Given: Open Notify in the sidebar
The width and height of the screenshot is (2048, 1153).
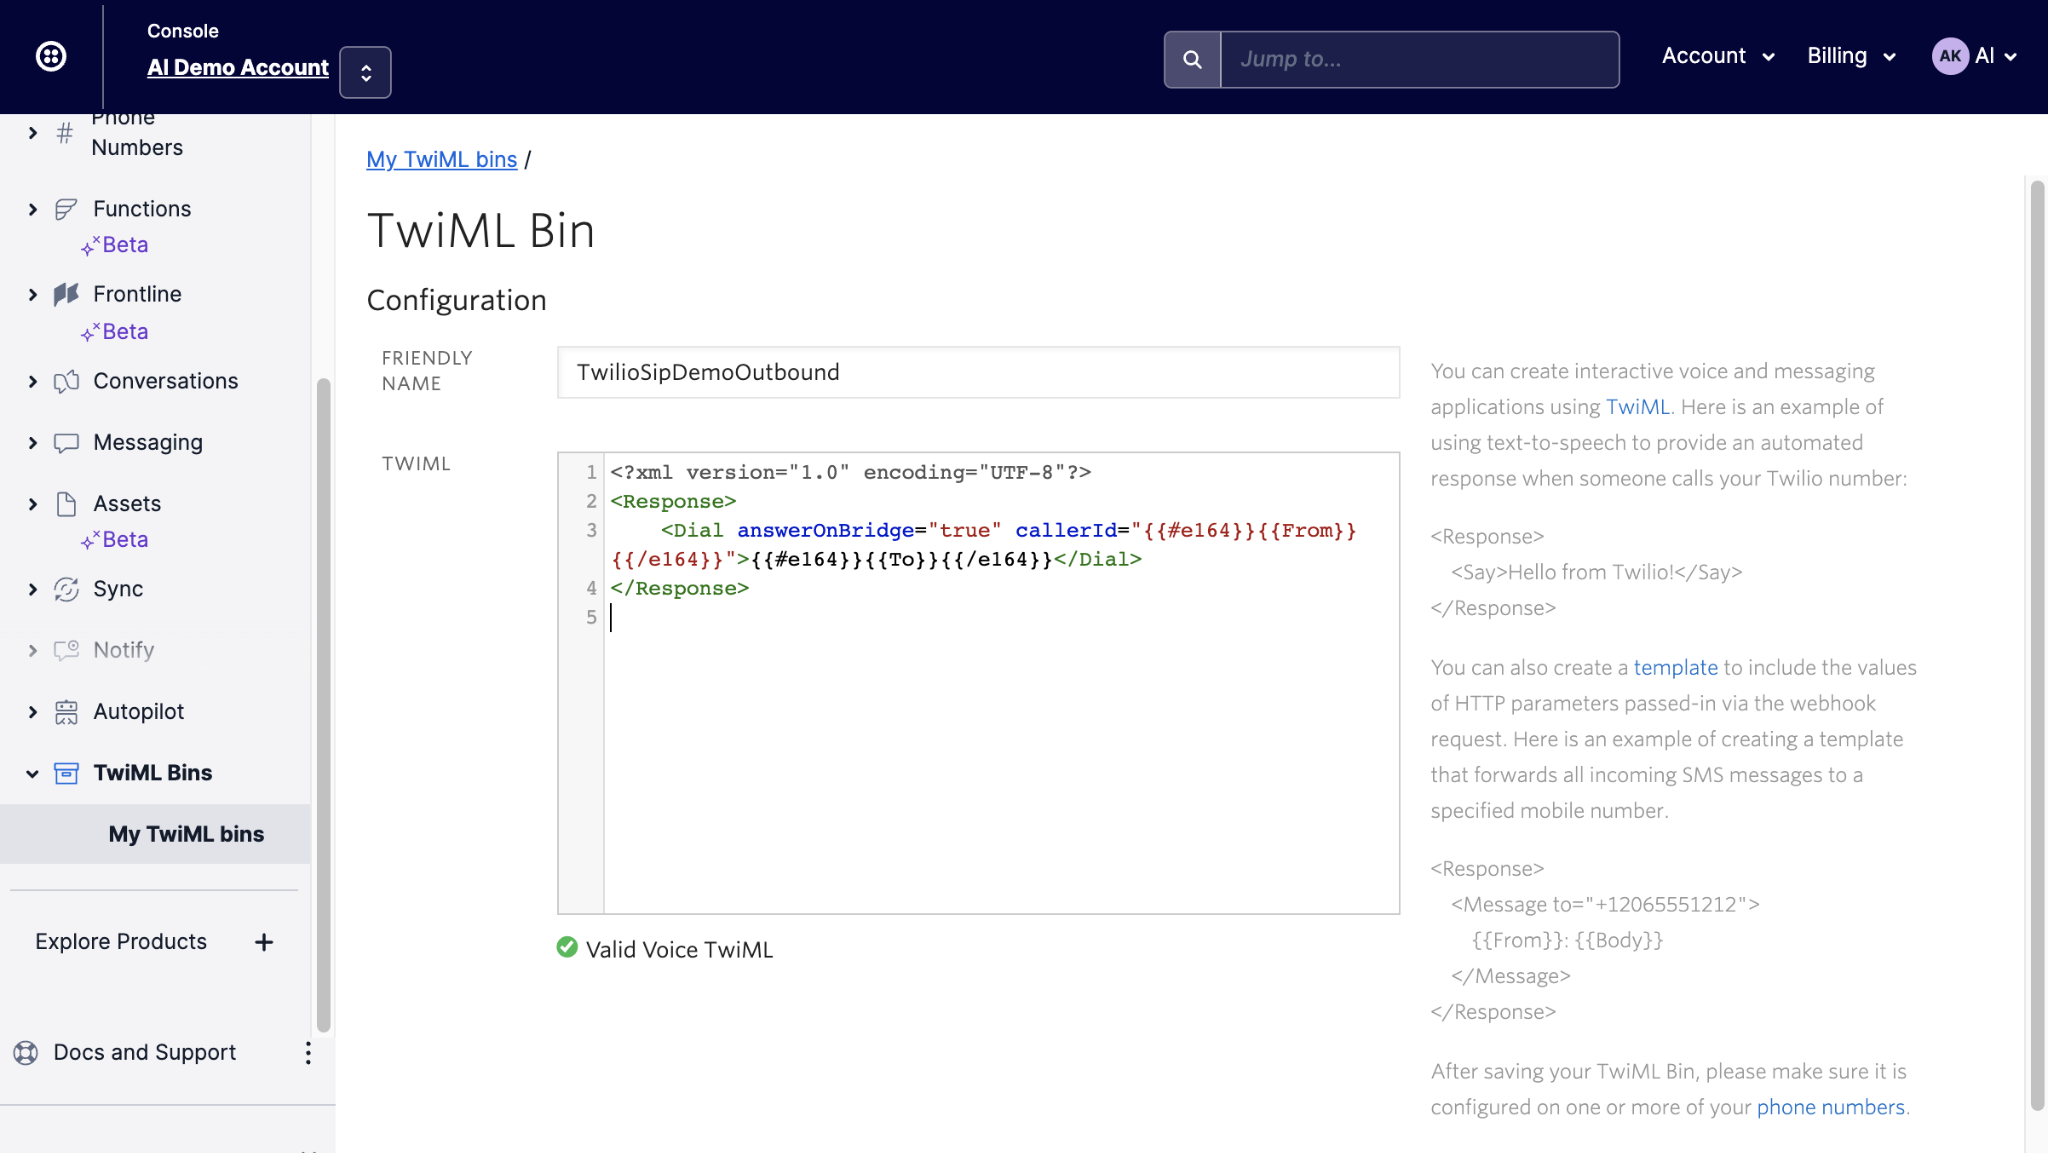Looking at the screenshot, I should [x=123, y=650].
